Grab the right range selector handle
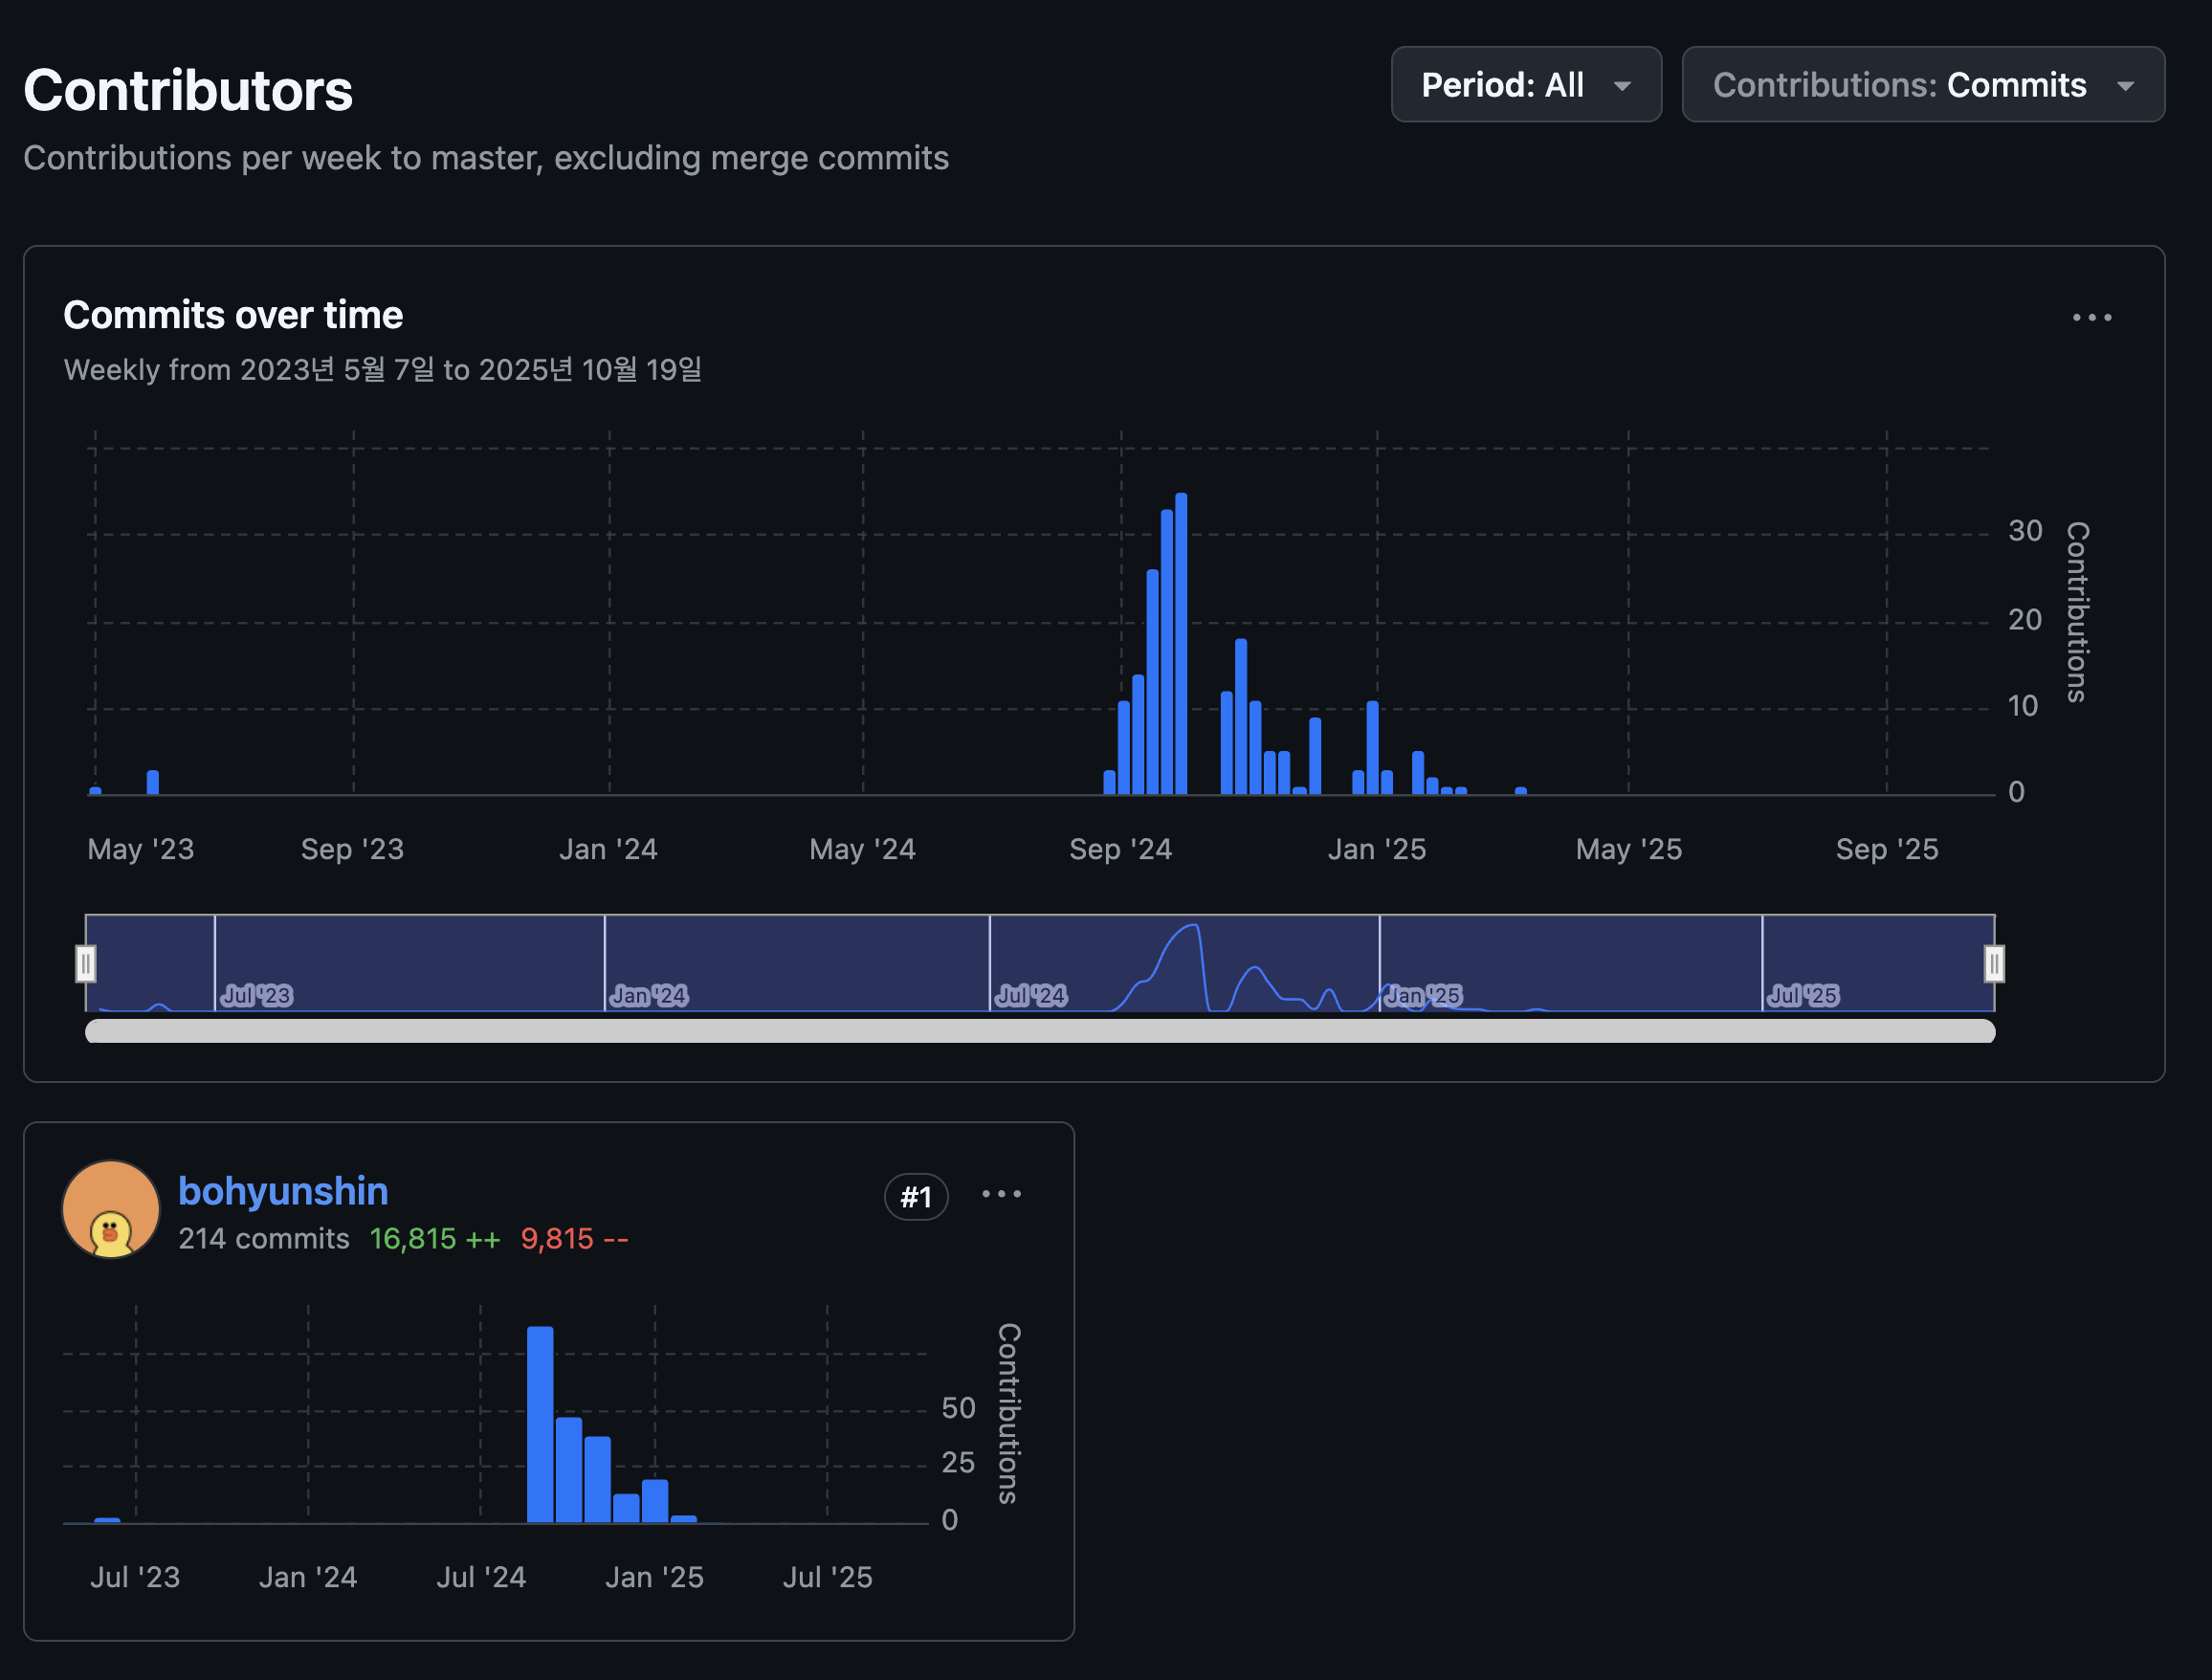 (x=1993, y=964)
